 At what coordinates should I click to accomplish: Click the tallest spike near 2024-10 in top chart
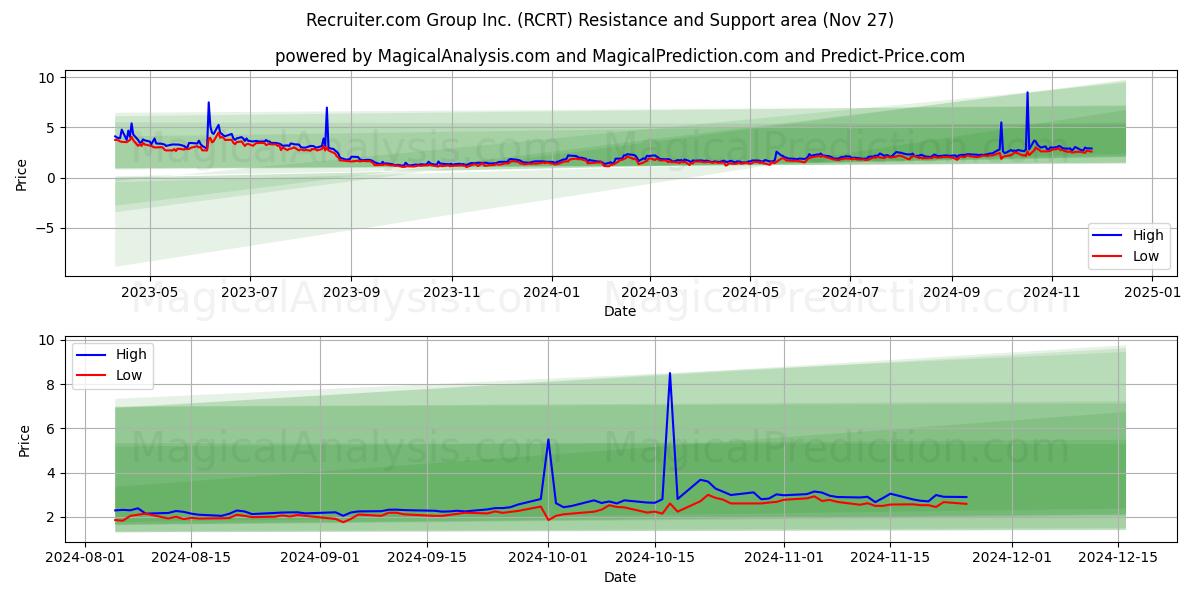coord(1027,93)
